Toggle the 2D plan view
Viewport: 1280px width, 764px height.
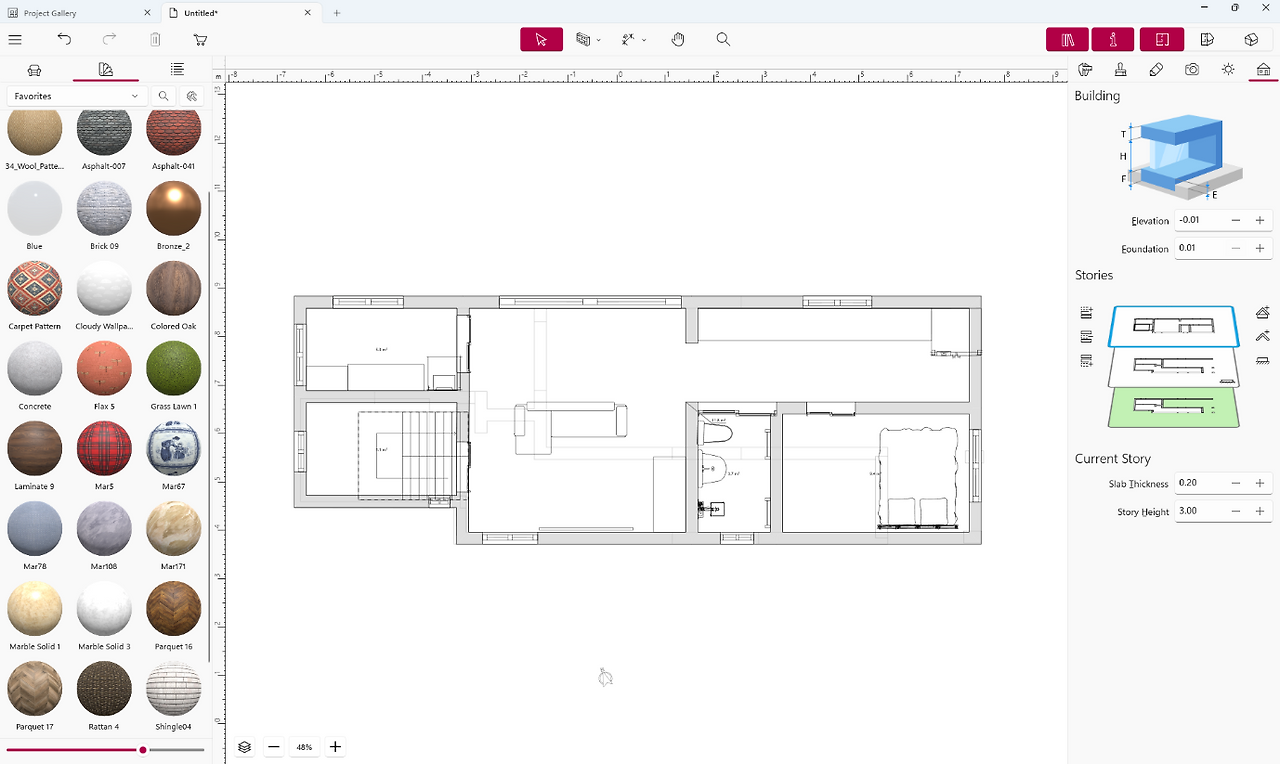(1162, 39)
